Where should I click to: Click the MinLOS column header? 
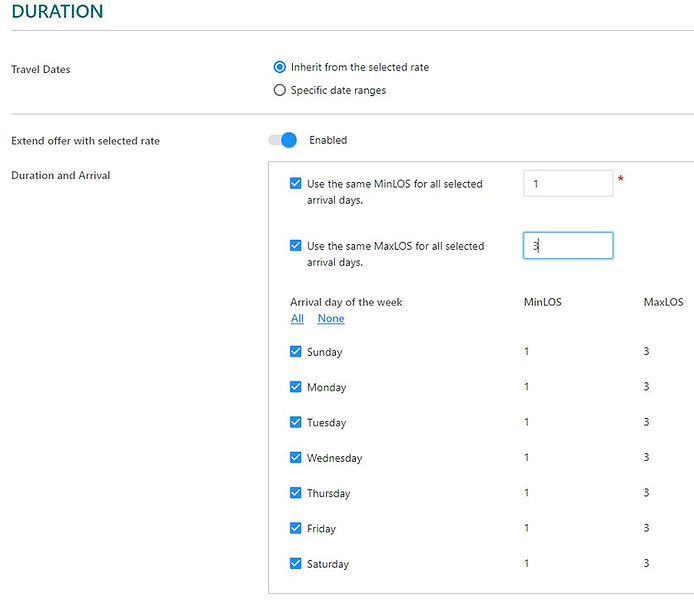(542, 302)
